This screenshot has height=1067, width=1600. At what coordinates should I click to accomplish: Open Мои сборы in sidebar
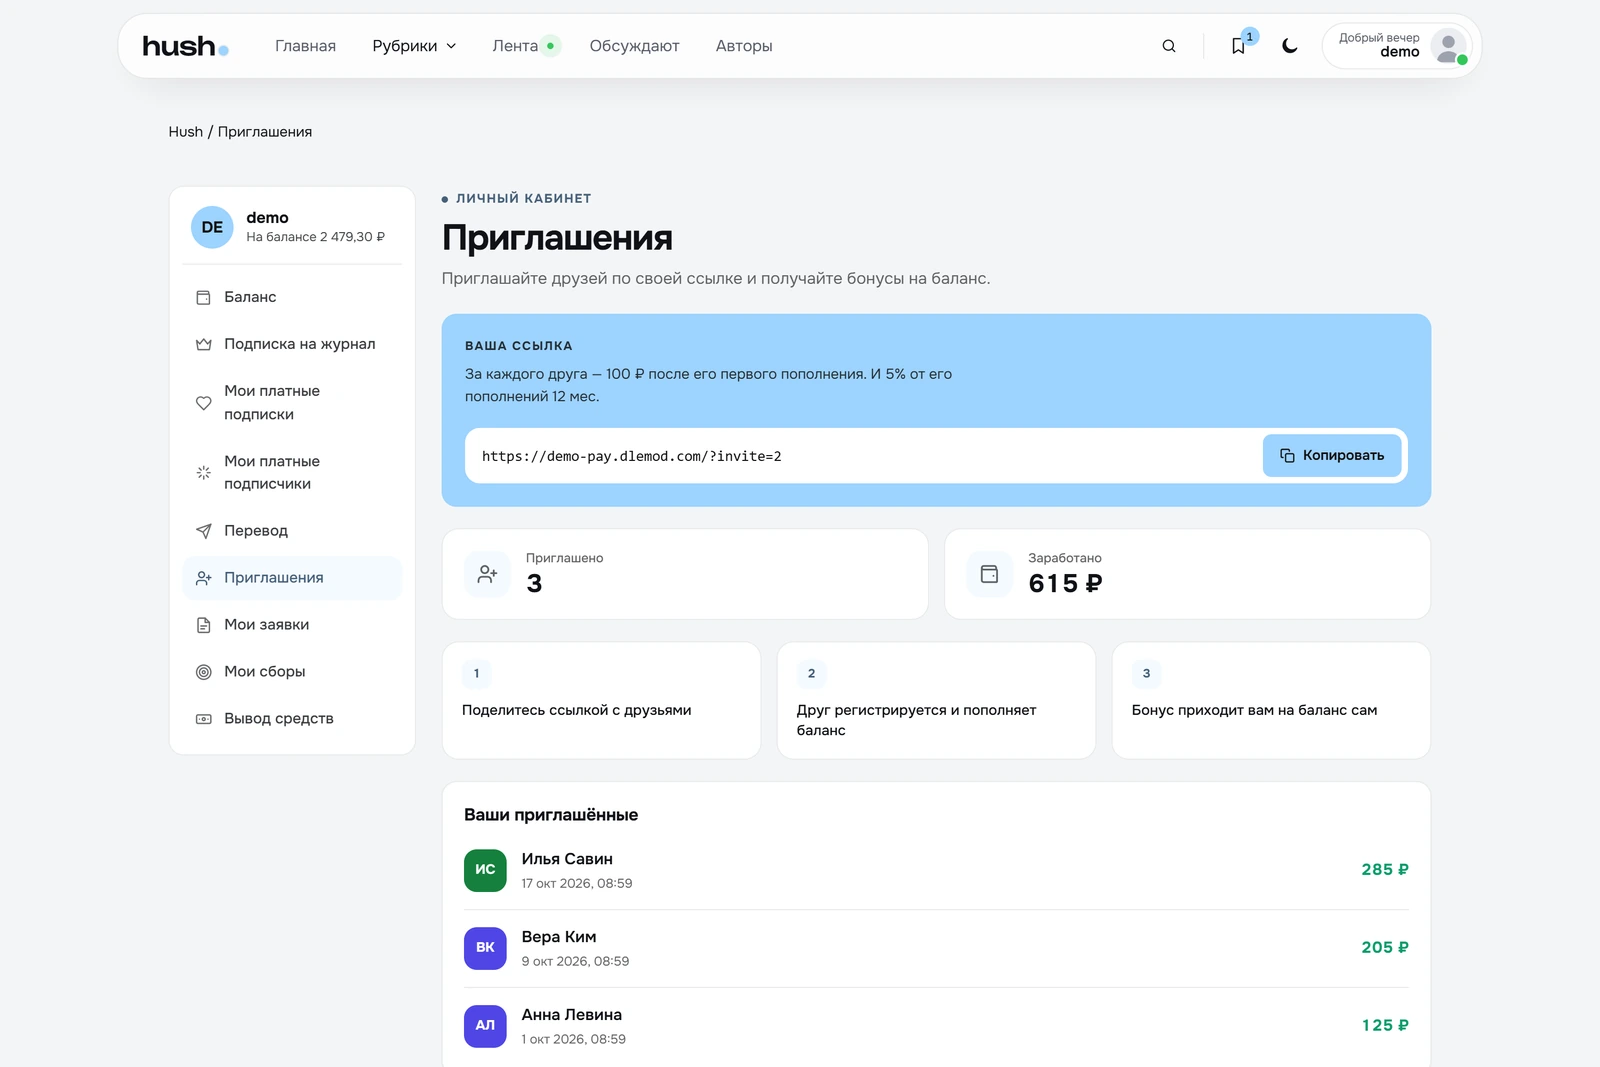292,672
